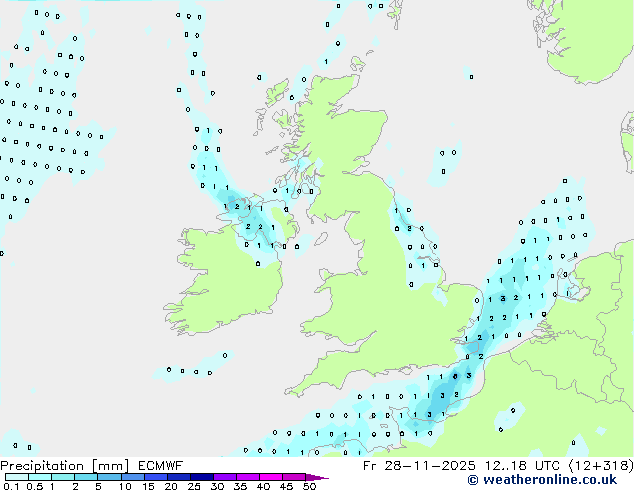Click the '45' legend scale label

click(286, 486)
